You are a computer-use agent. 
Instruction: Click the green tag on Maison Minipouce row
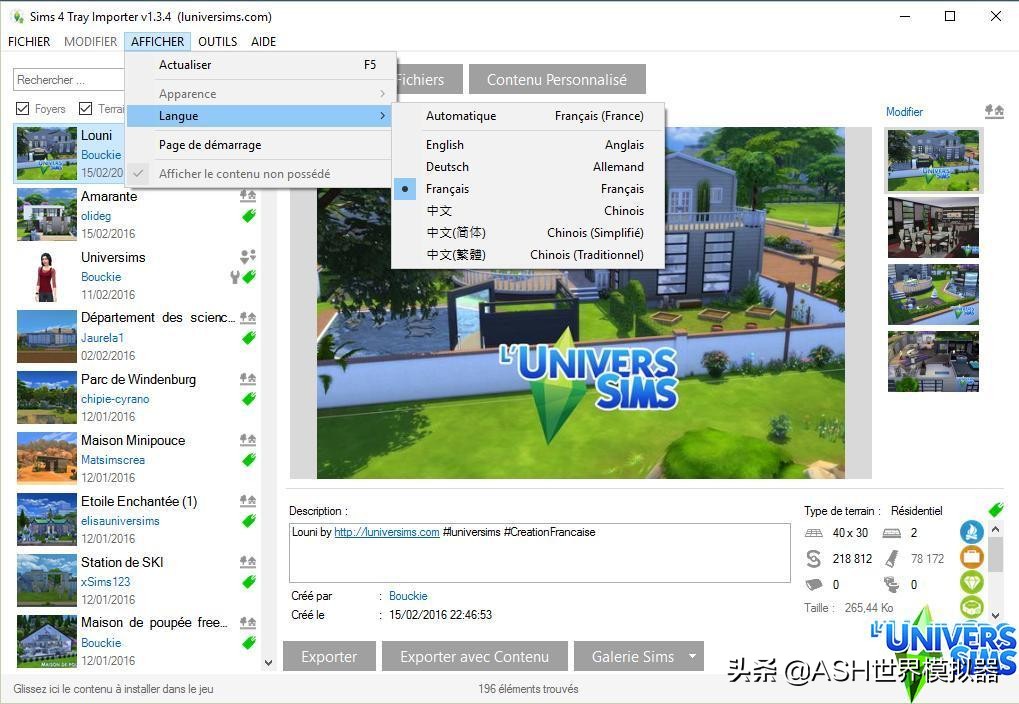click(x=248, y=460)
